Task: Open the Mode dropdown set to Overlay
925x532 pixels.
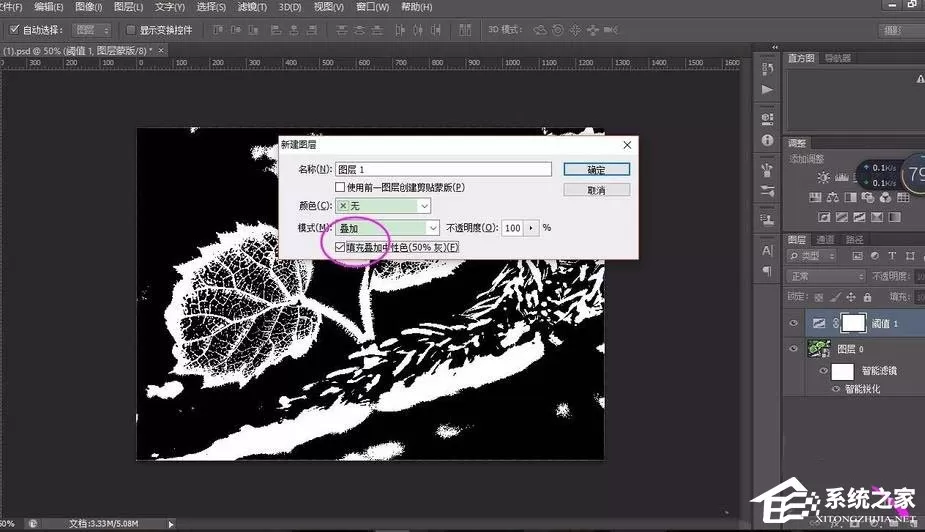Action: click(x=388, y=228)
